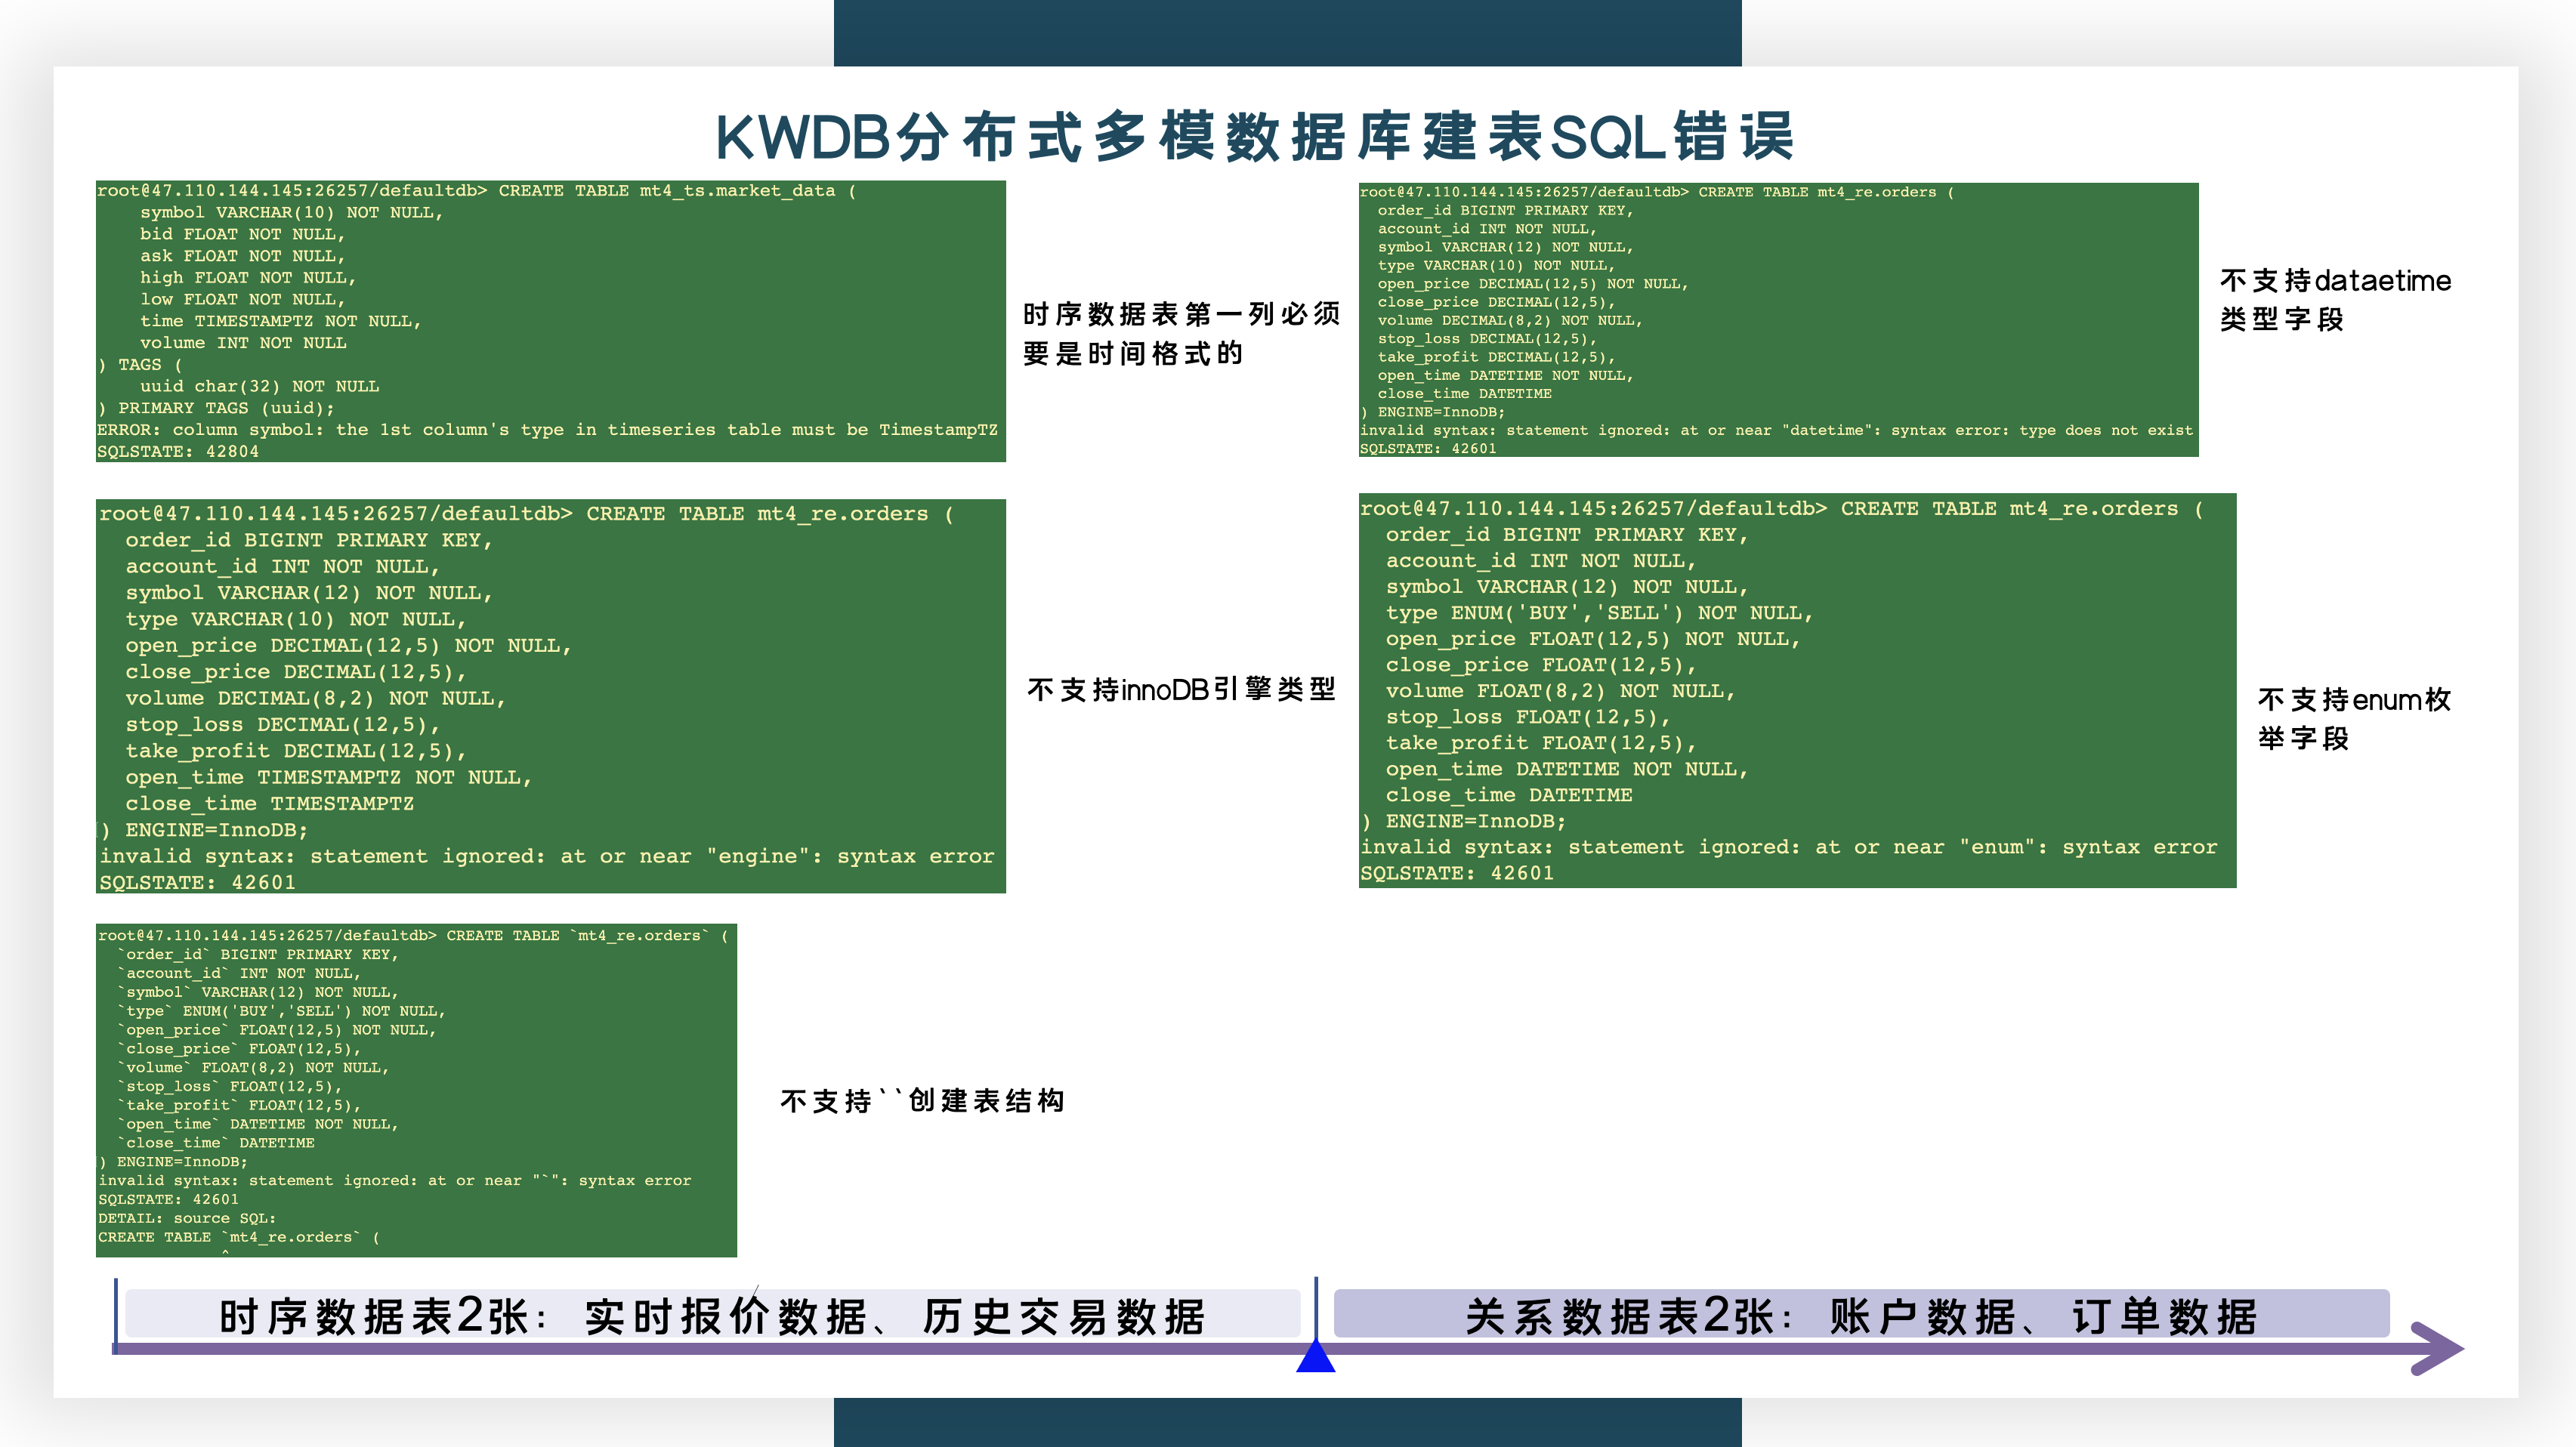Viewport: 2576px width, 1447px height.
Task: Click the line "volume INT NOT NULL"
Action: (x=243, y=343)
